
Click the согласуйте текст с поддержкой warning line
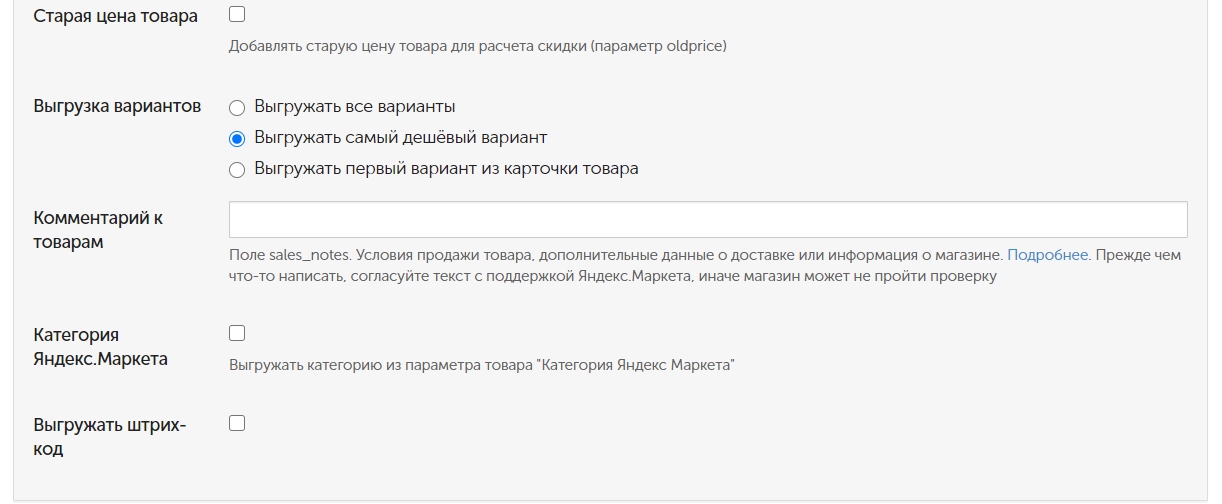[613, 276]
